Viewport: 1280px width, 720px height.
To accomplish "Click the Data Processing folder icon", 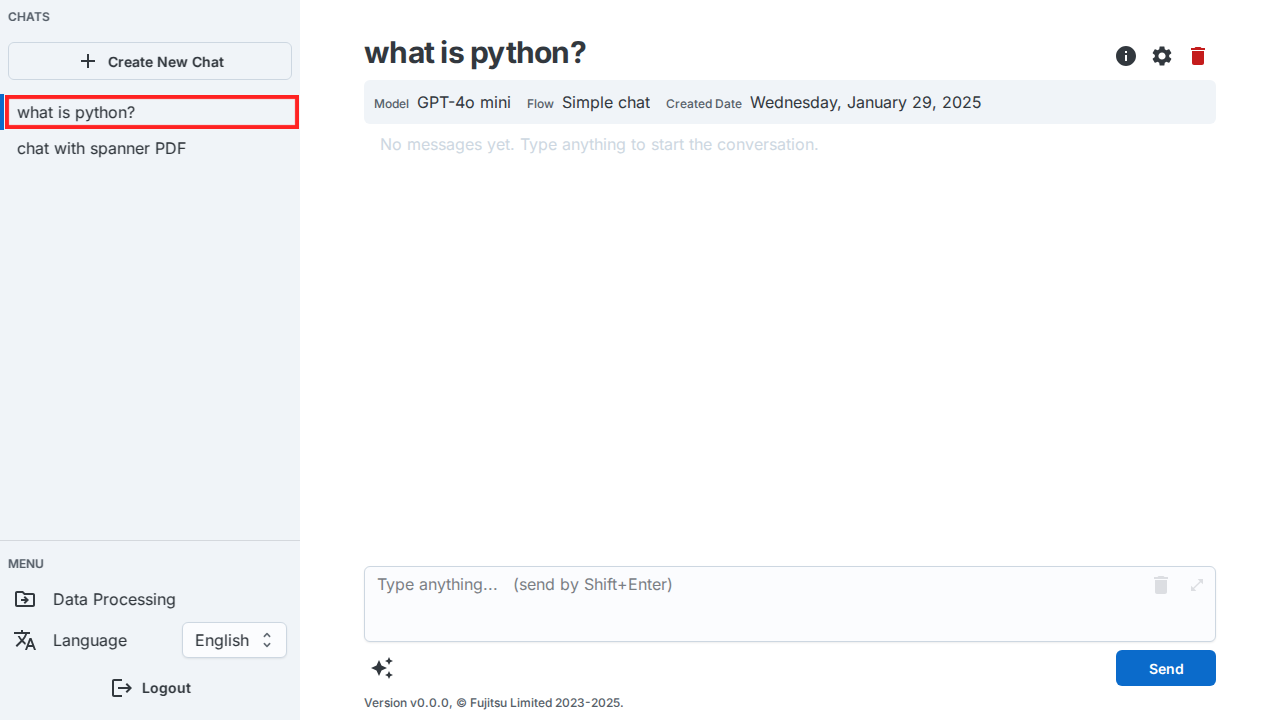I will pos(25,599).
